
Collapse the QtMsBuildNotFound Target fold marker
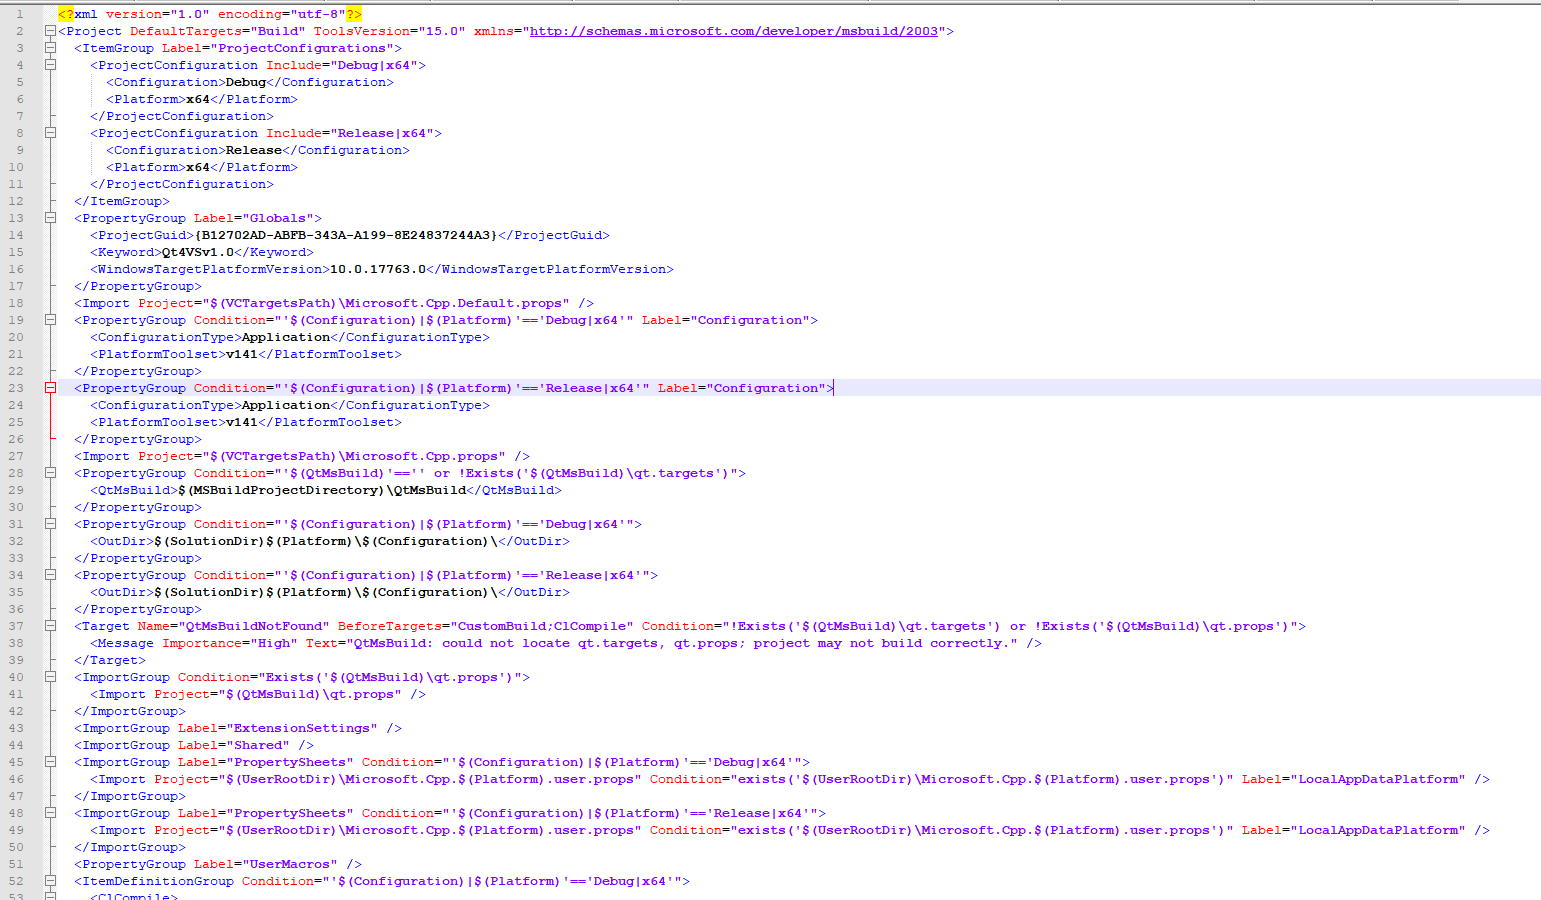pyautogui.click(x=50, y=626)
